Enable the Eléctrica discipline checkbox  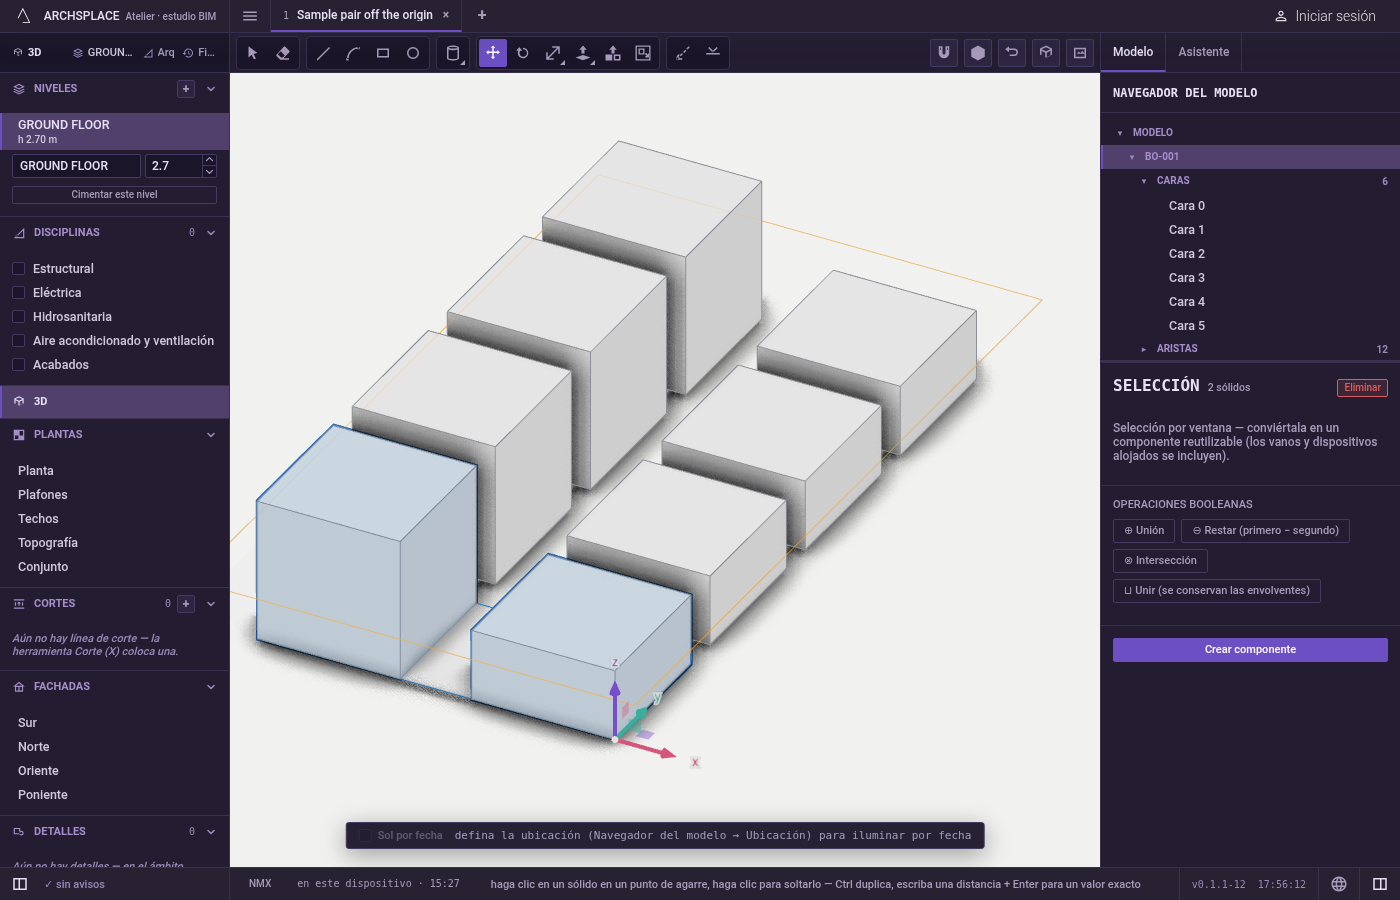(18, 293)
